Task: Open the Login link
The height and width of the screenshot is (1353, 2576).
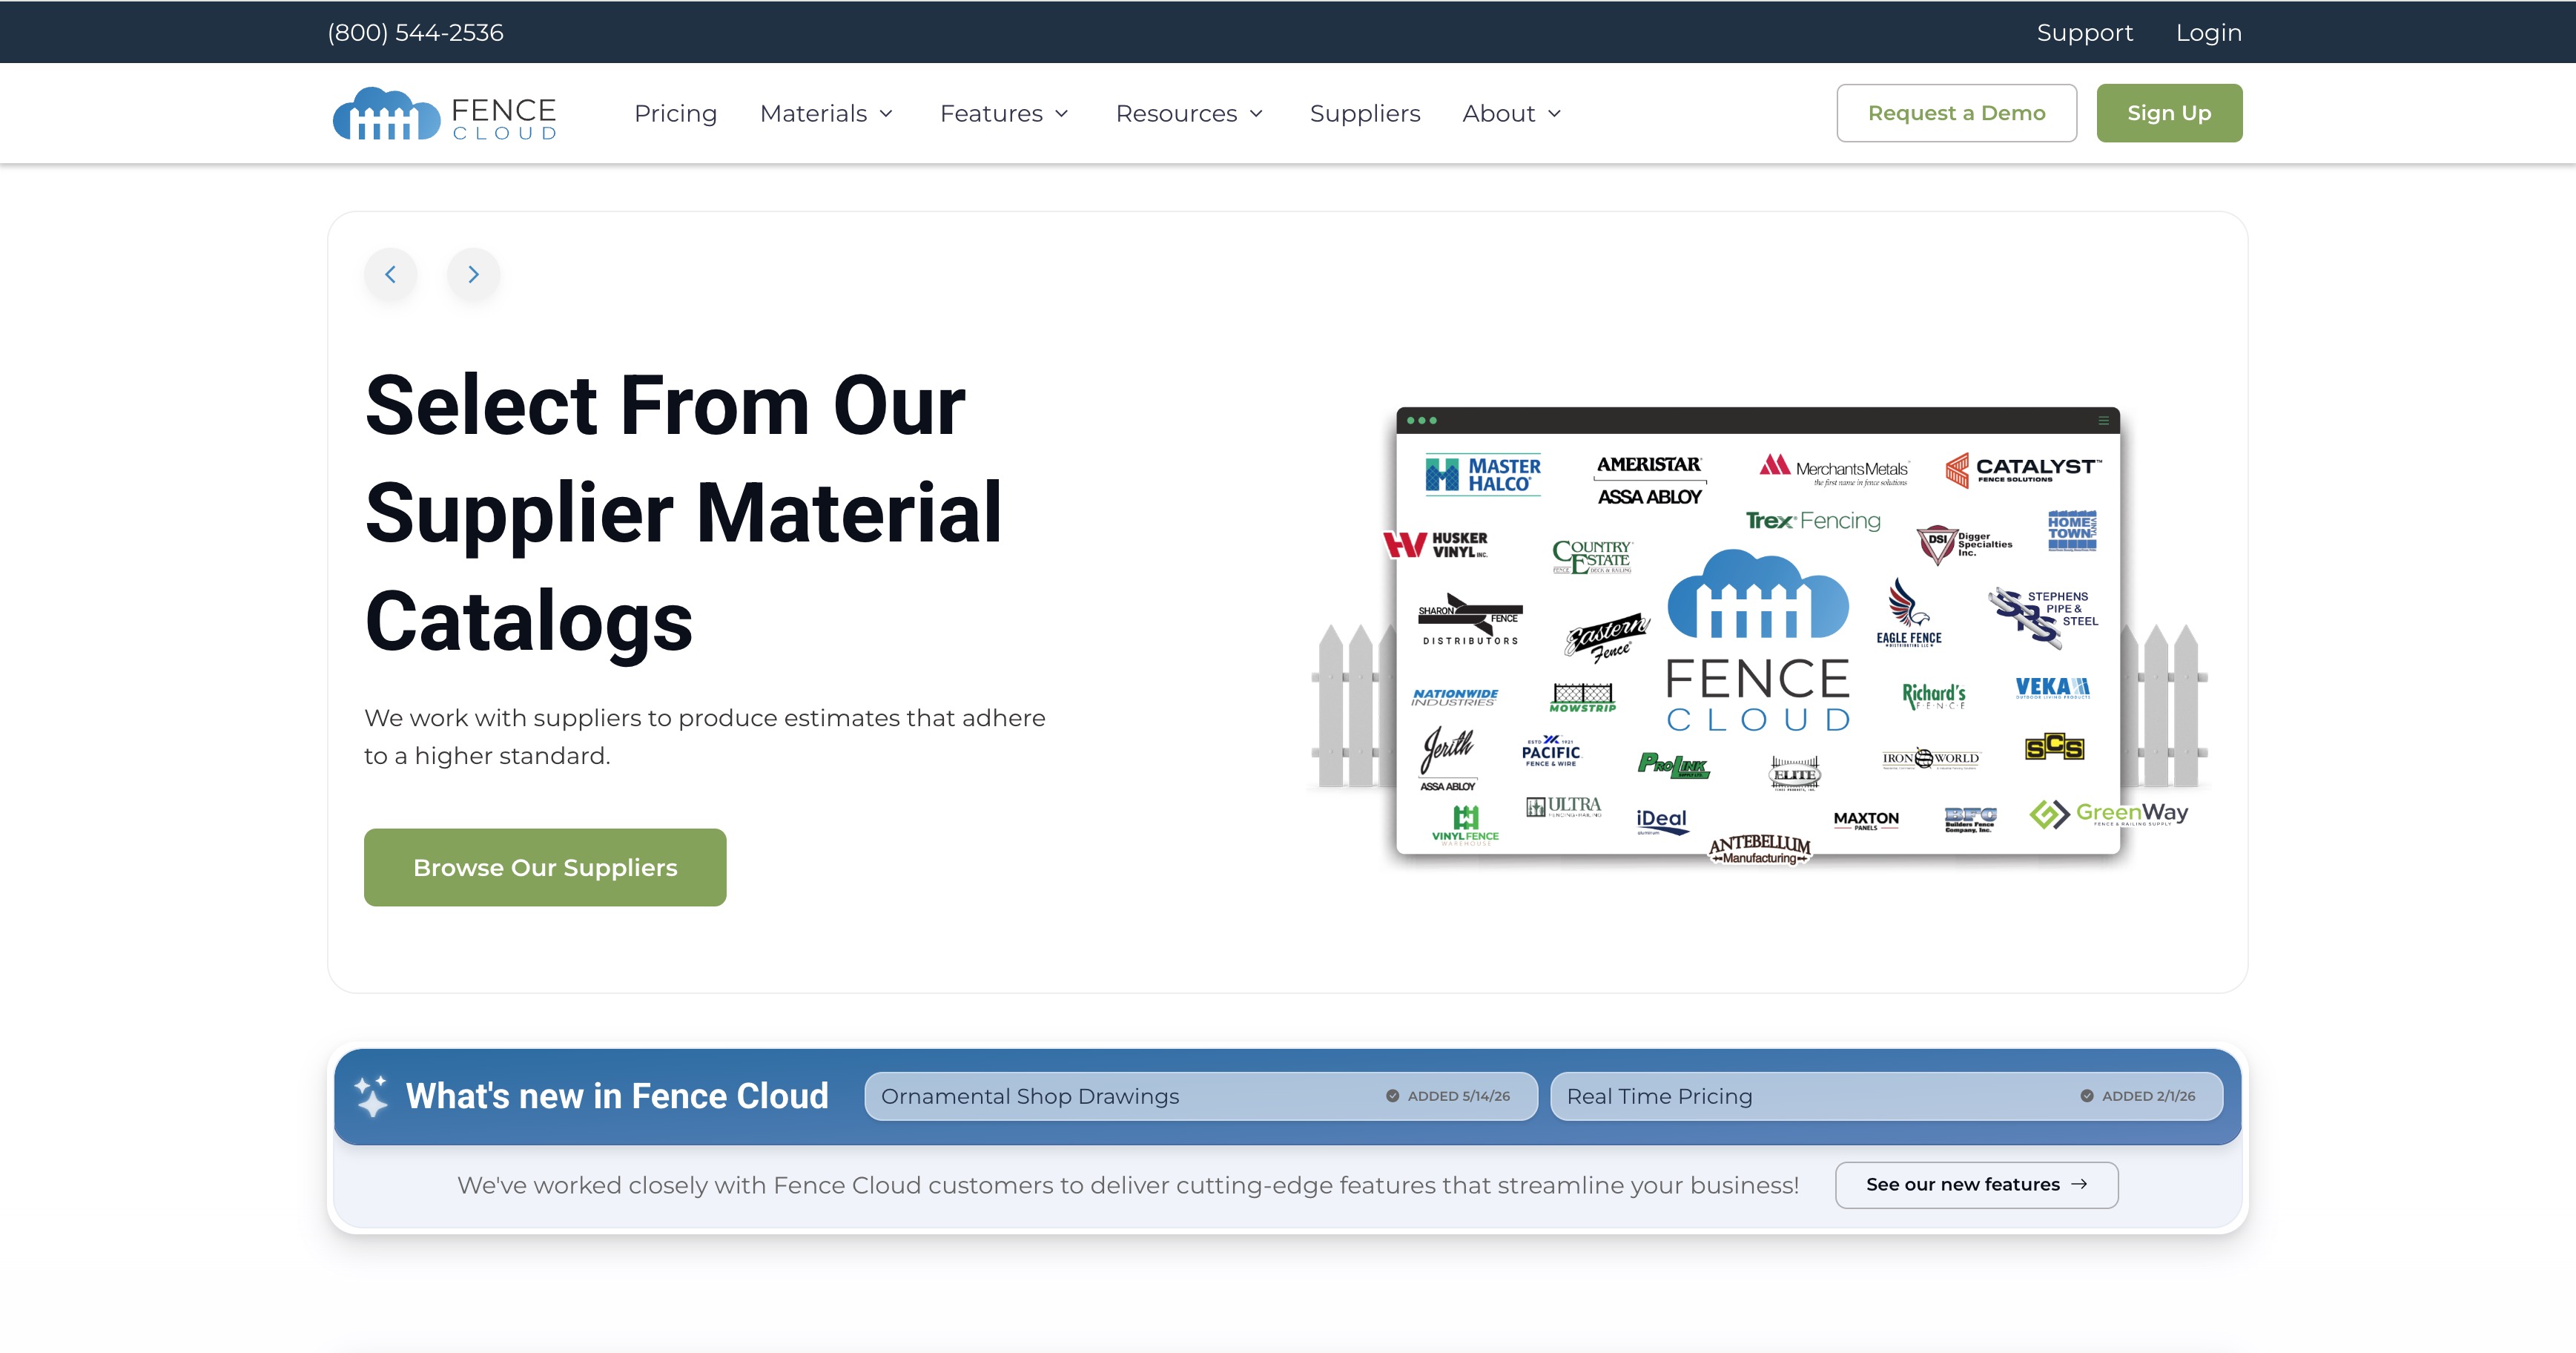Action: (x=2209, y=33)
